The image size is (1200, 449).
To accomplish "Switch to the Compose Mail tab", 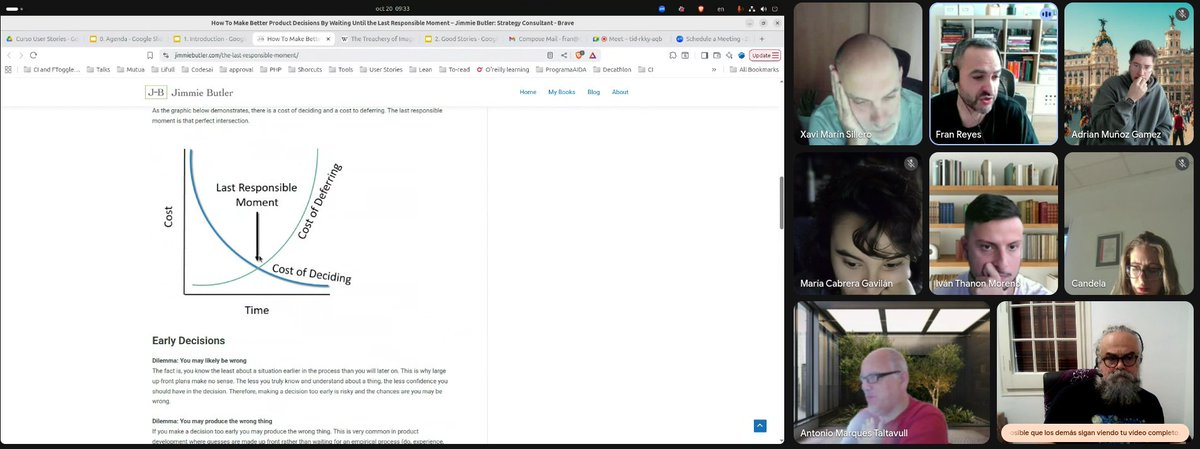I will point(546,39).
